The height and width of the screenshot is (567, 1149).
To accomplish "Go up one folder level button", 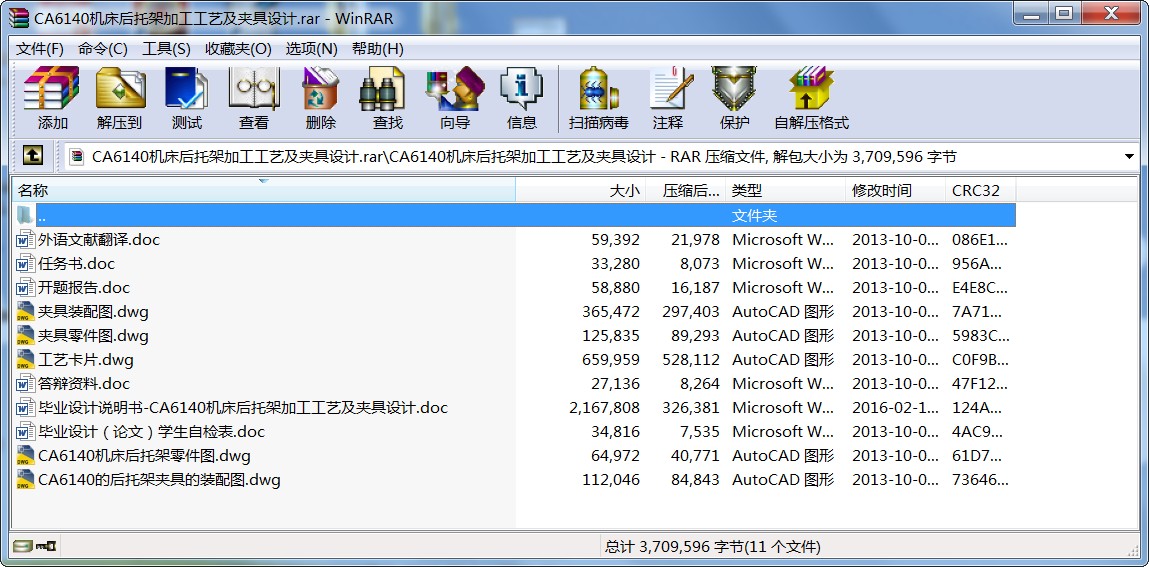I will (33, 156).
